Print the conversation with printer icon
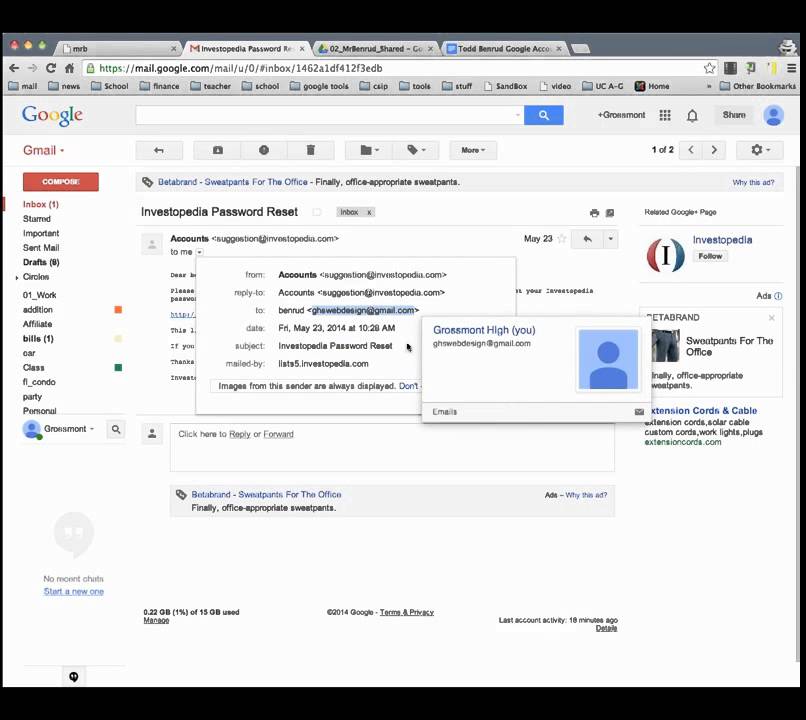 [594, 213]
